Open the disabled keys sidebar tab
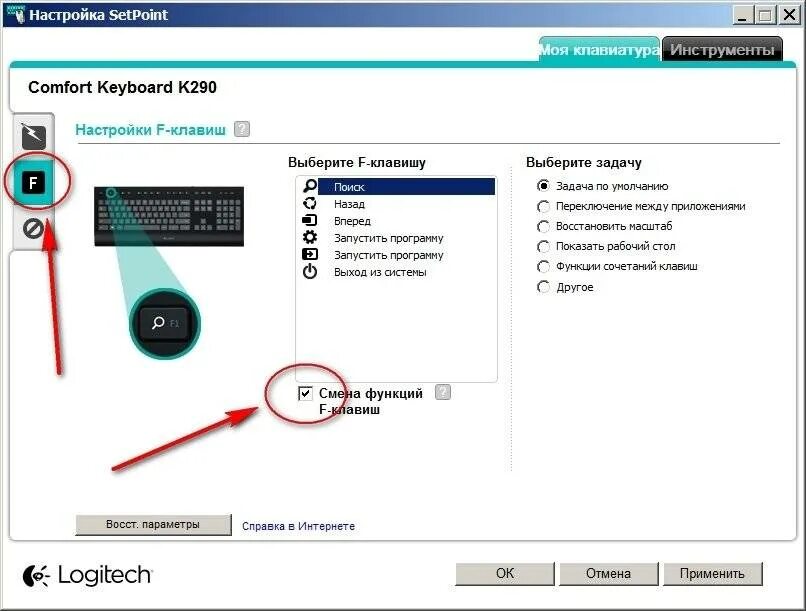 point(33,228)
